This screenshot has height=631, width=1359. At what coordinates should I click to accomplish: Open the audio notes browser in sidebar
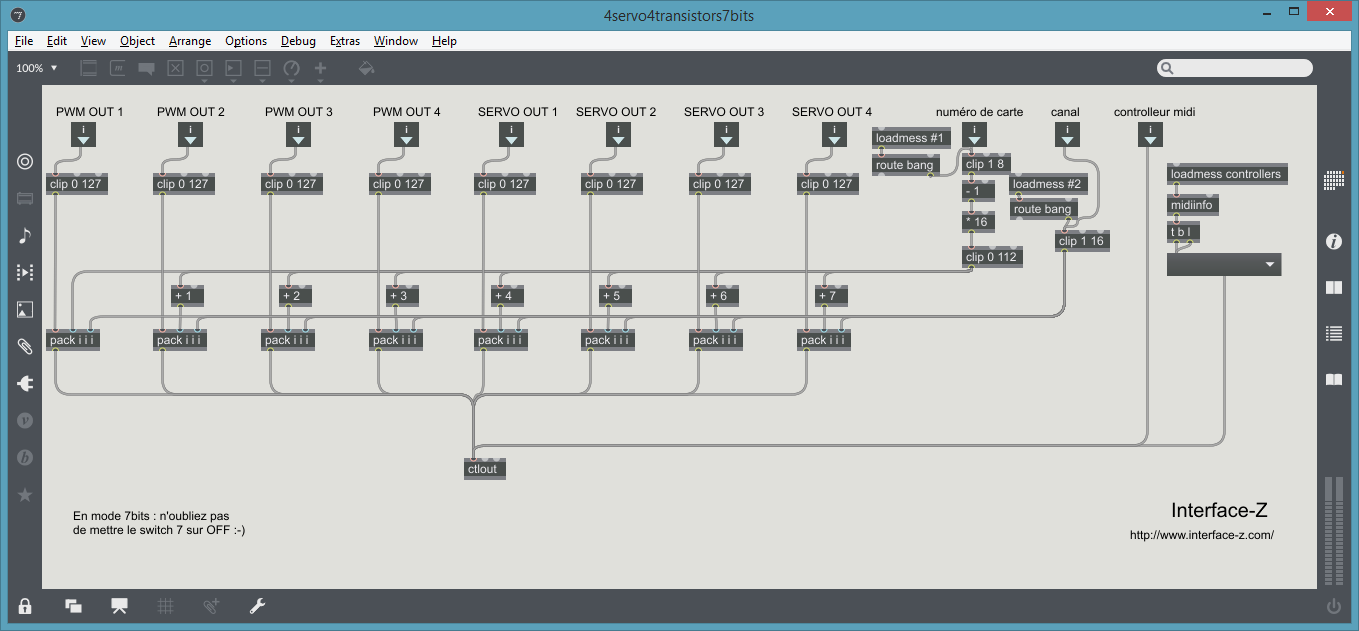25,236
